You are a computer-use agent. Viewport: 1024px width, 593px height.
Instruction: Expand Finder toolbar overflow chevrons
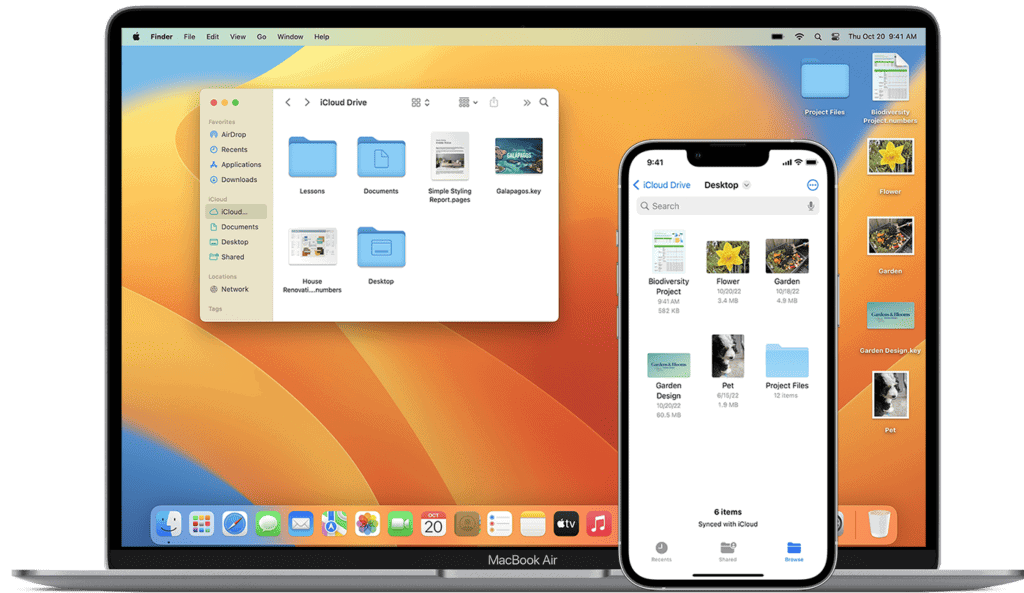(526, 103)
